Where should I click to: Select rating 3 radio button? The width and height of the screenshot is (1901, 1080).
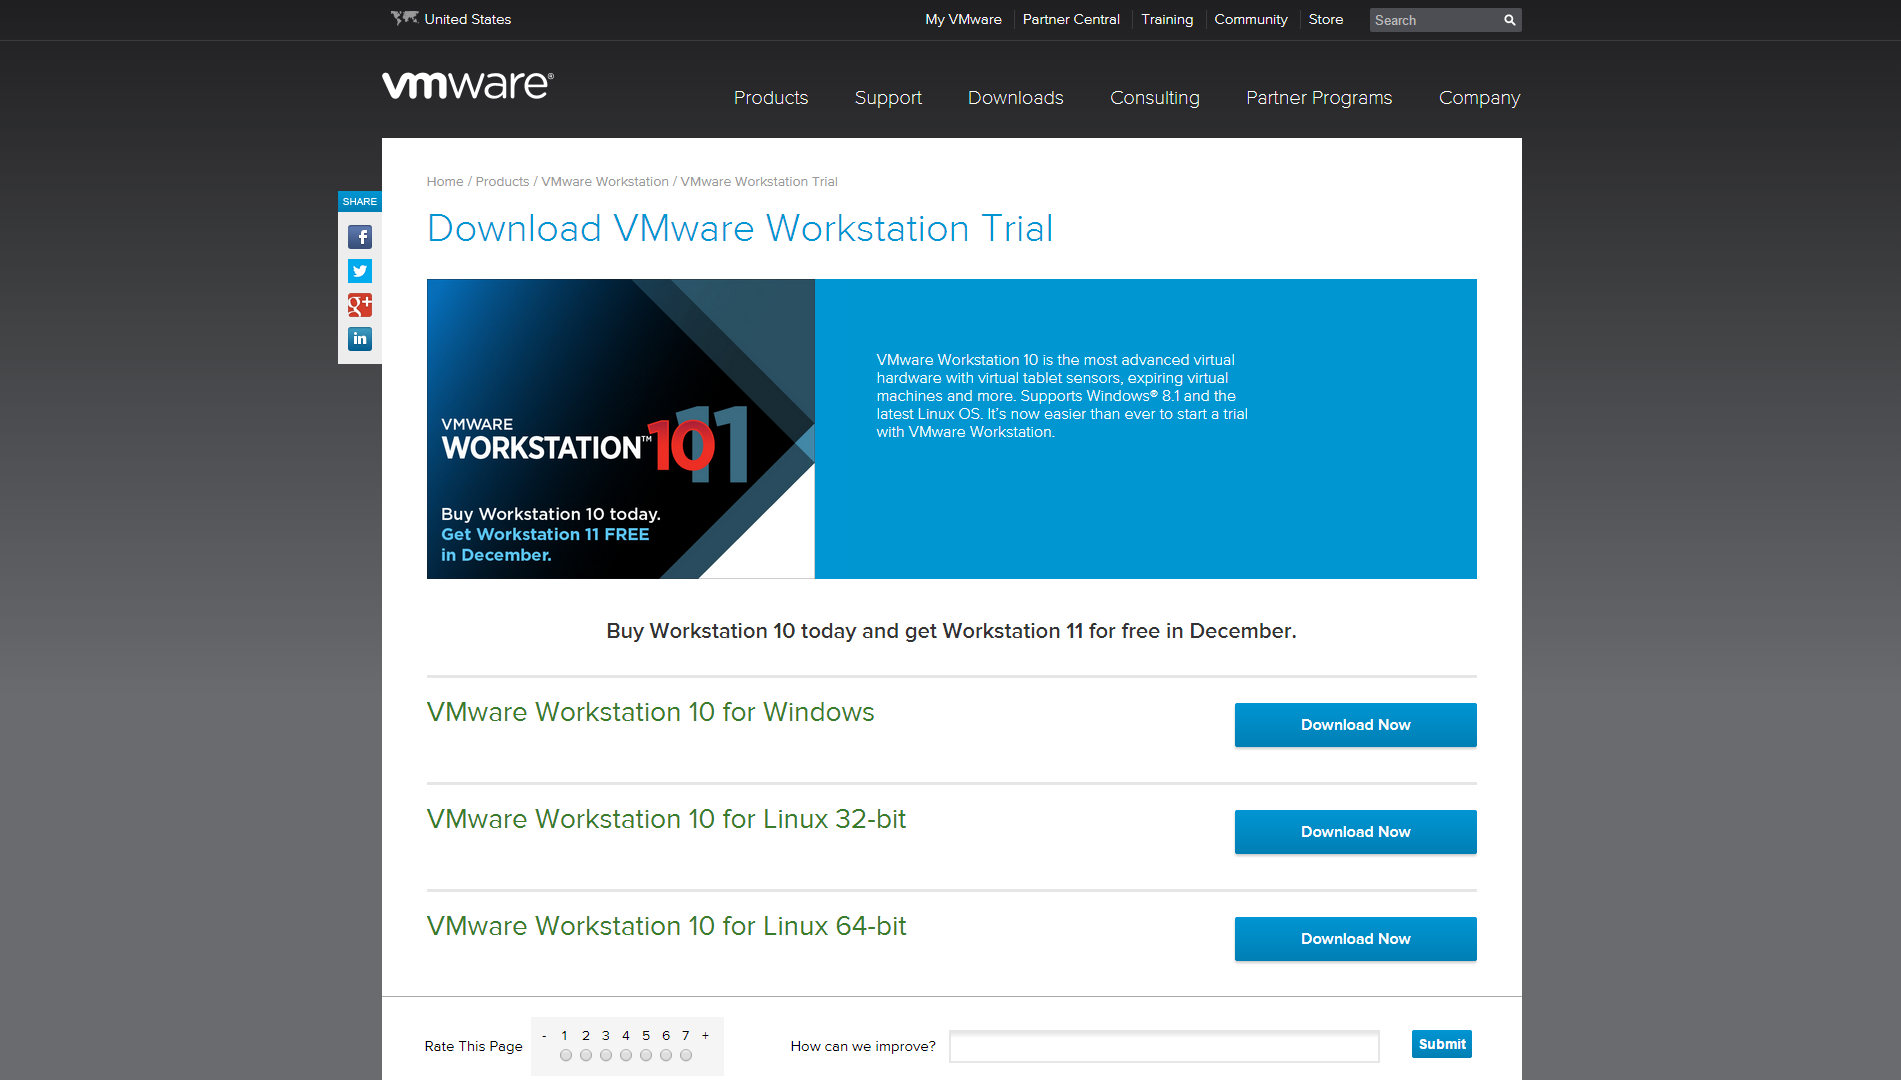point(606,1055)
